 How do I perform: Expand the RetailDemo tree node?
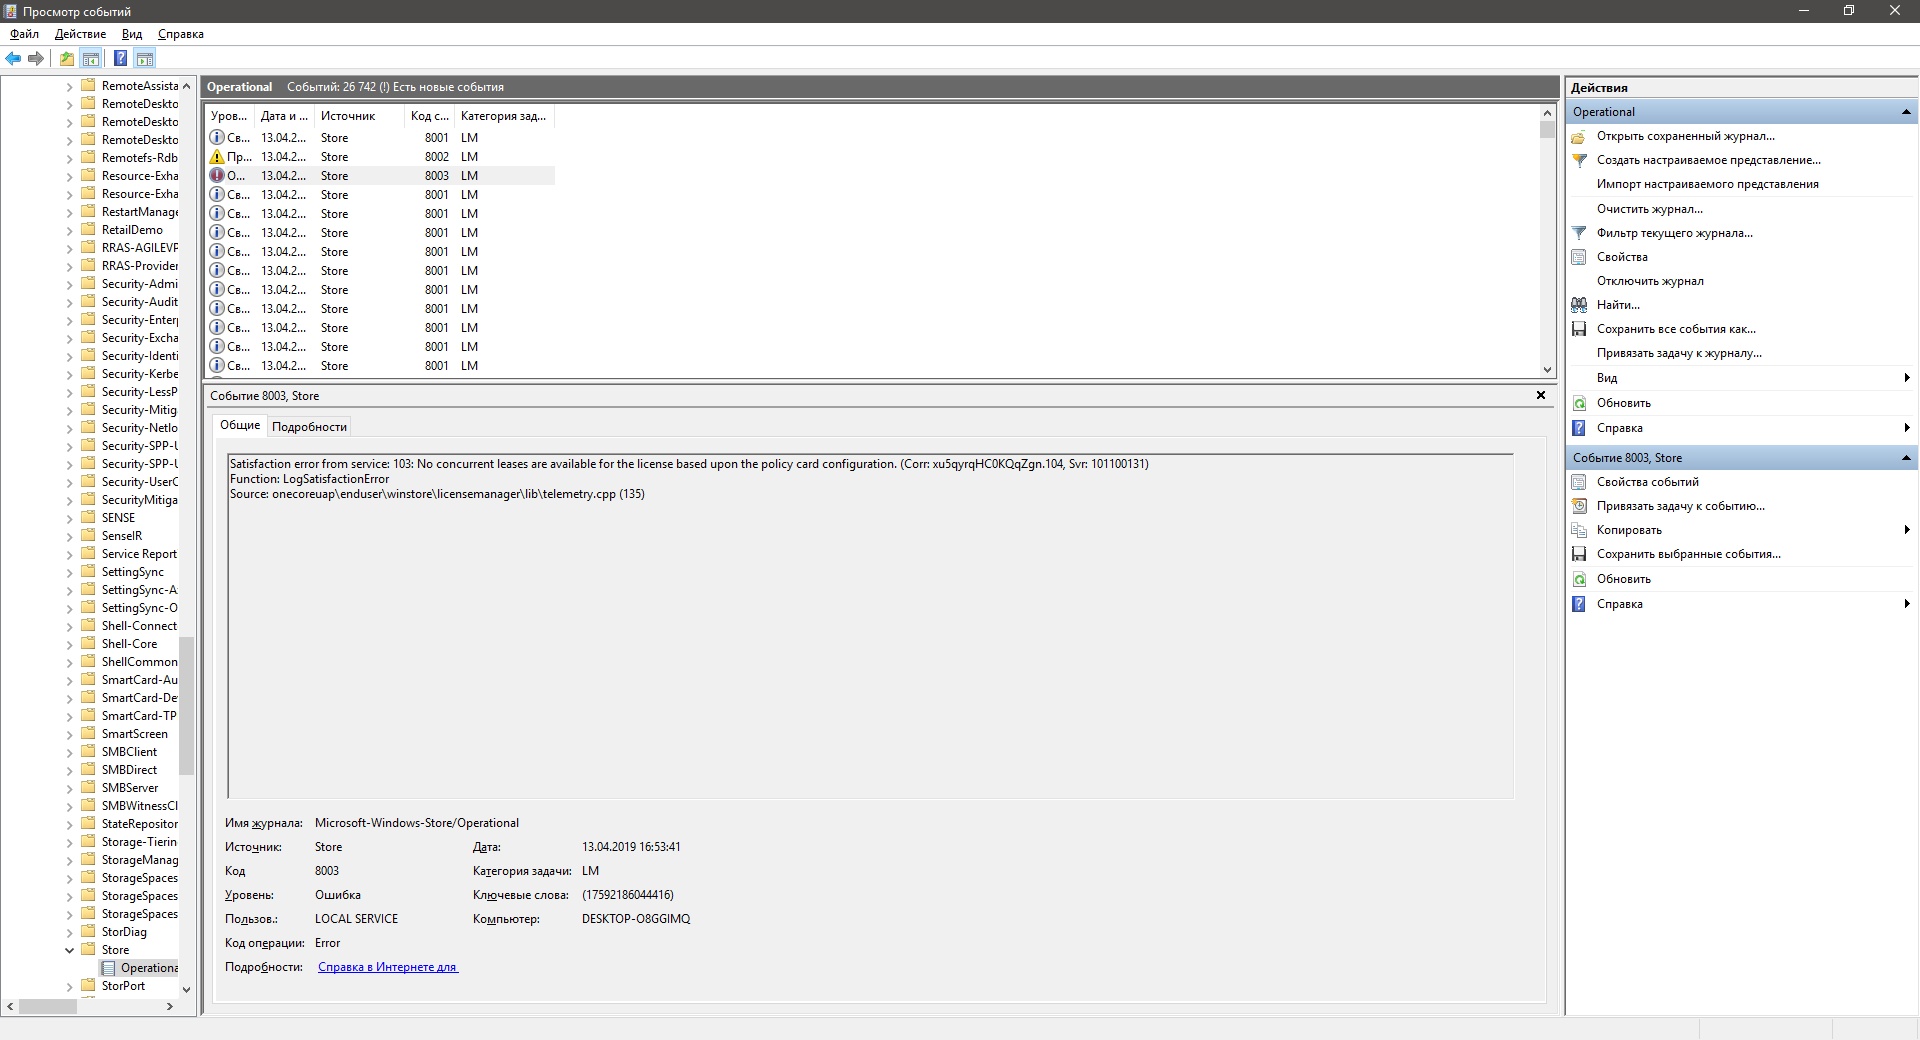pyautogui.click(x=69, y=230)
